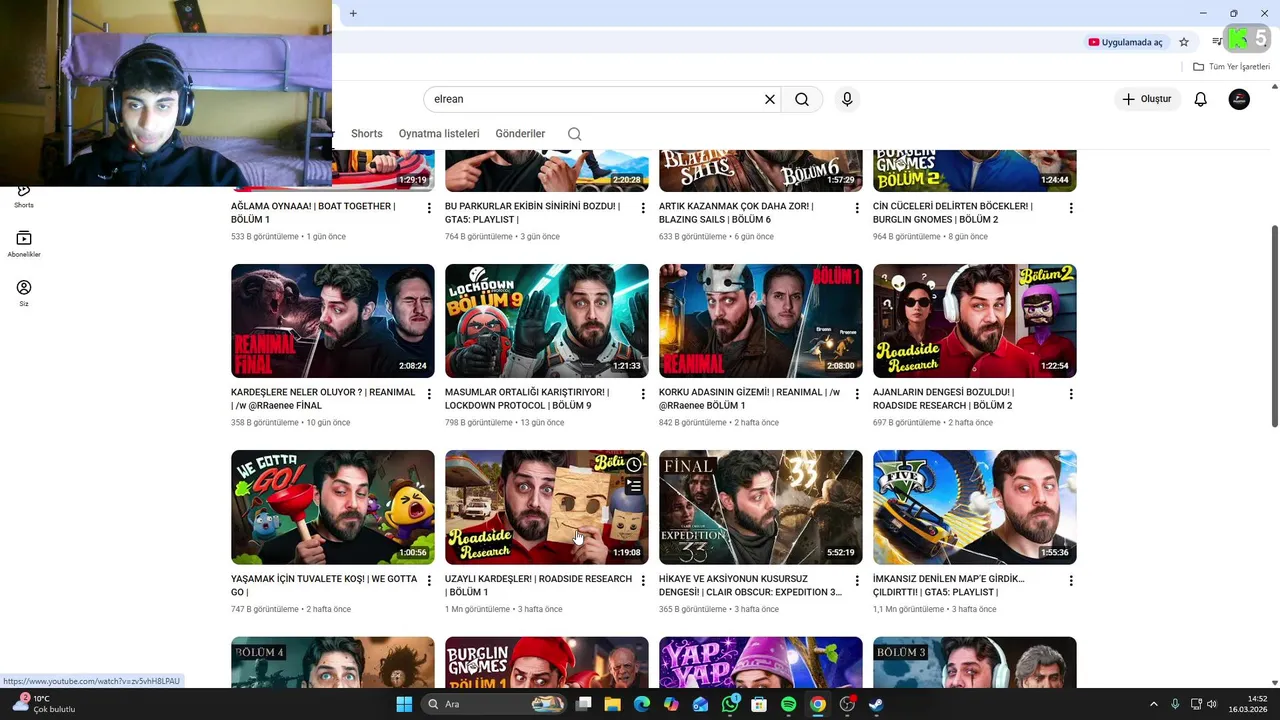Viewport: 1280px width, 720px height.
Task: Play the Reanimal Bölüm 1 thumbnail
Action: pyautogui.click(x=761, y=321)
